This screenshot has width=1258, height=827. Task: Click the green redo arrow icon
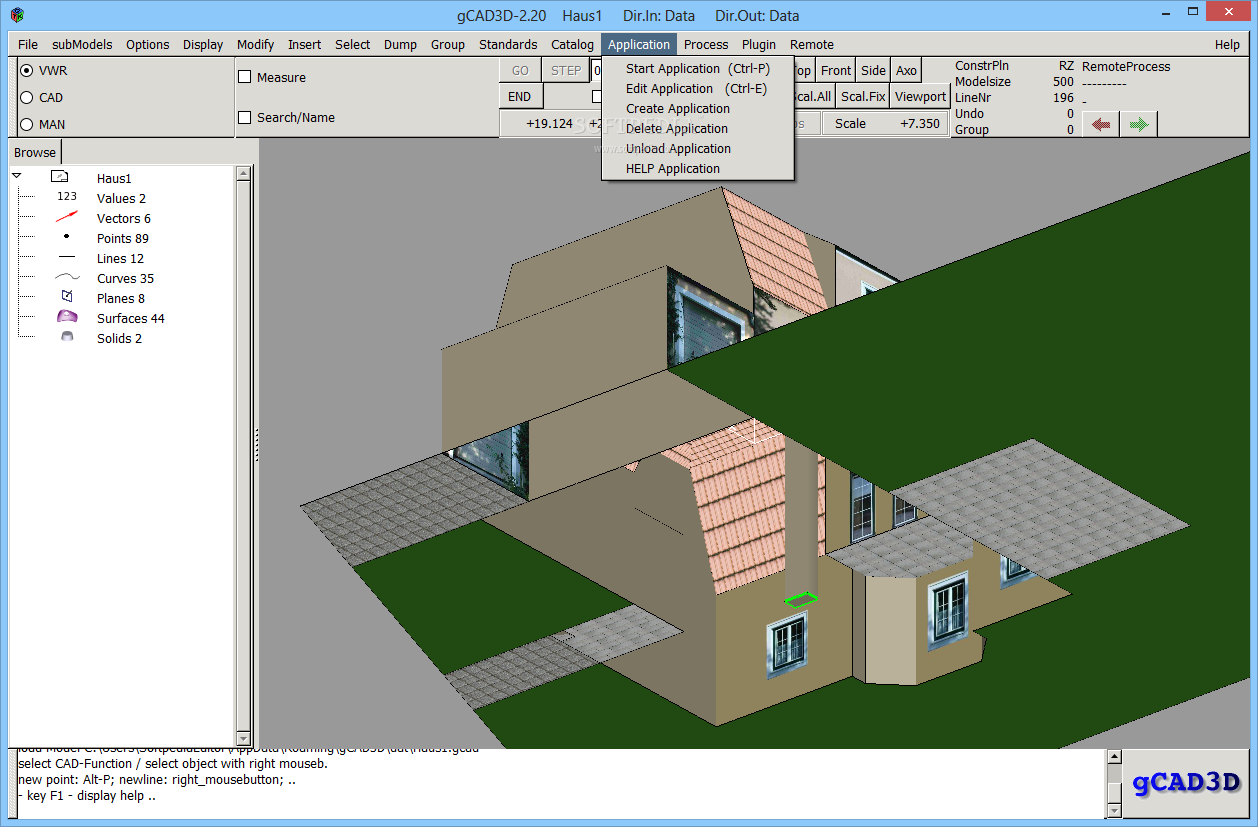pyautogui.click(x=1139, y=124)
